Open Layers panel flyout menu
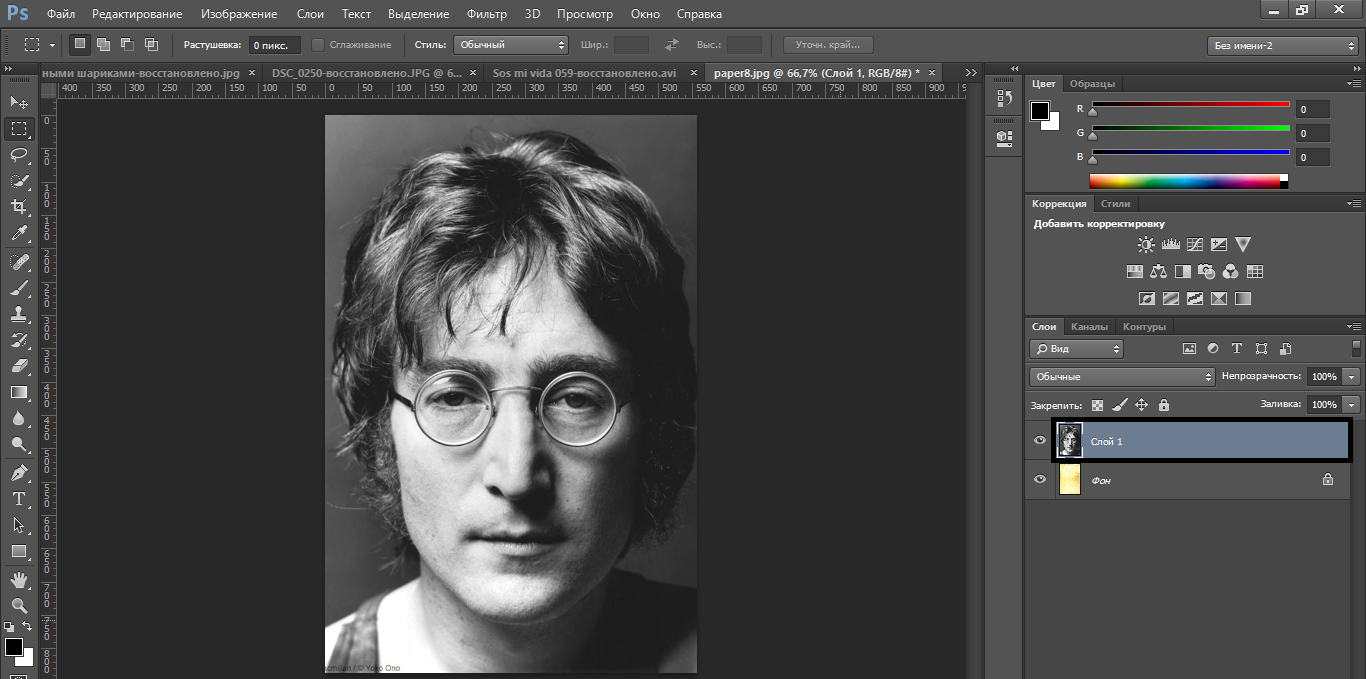The width and height of the screenshot is (1366, 679). (1354, 327)
